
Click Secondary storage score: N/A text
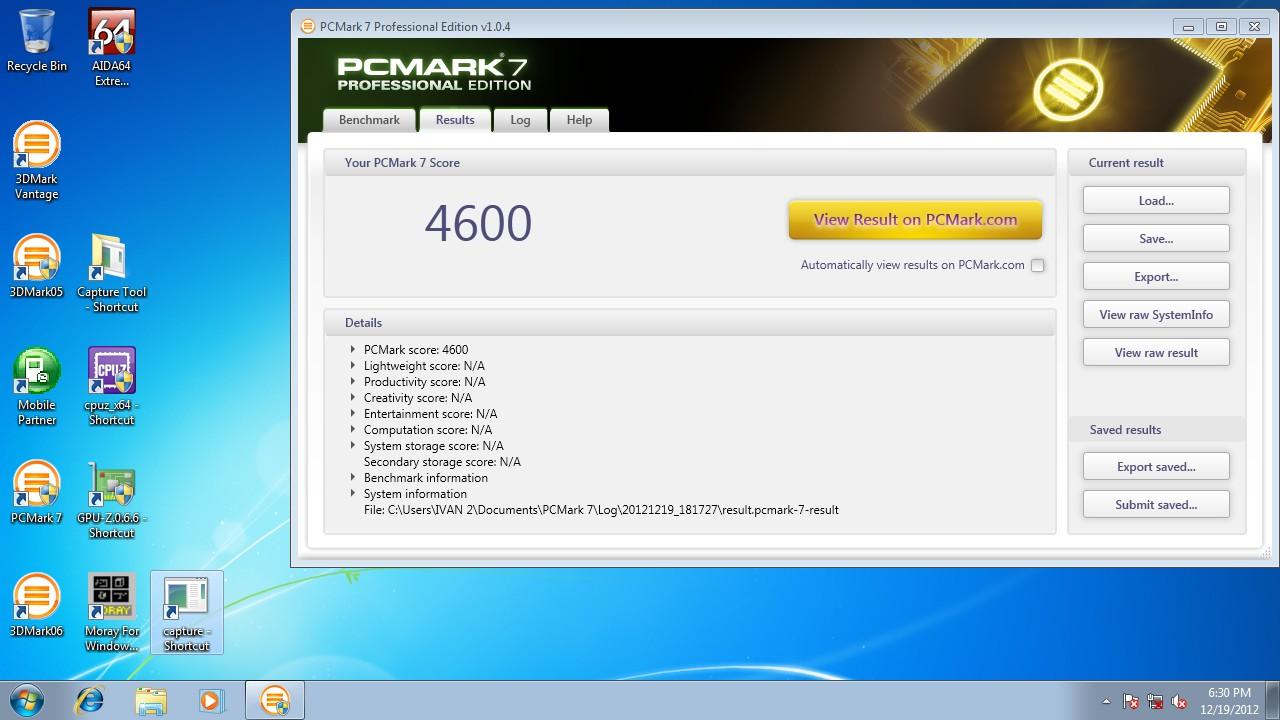(442, 462)
